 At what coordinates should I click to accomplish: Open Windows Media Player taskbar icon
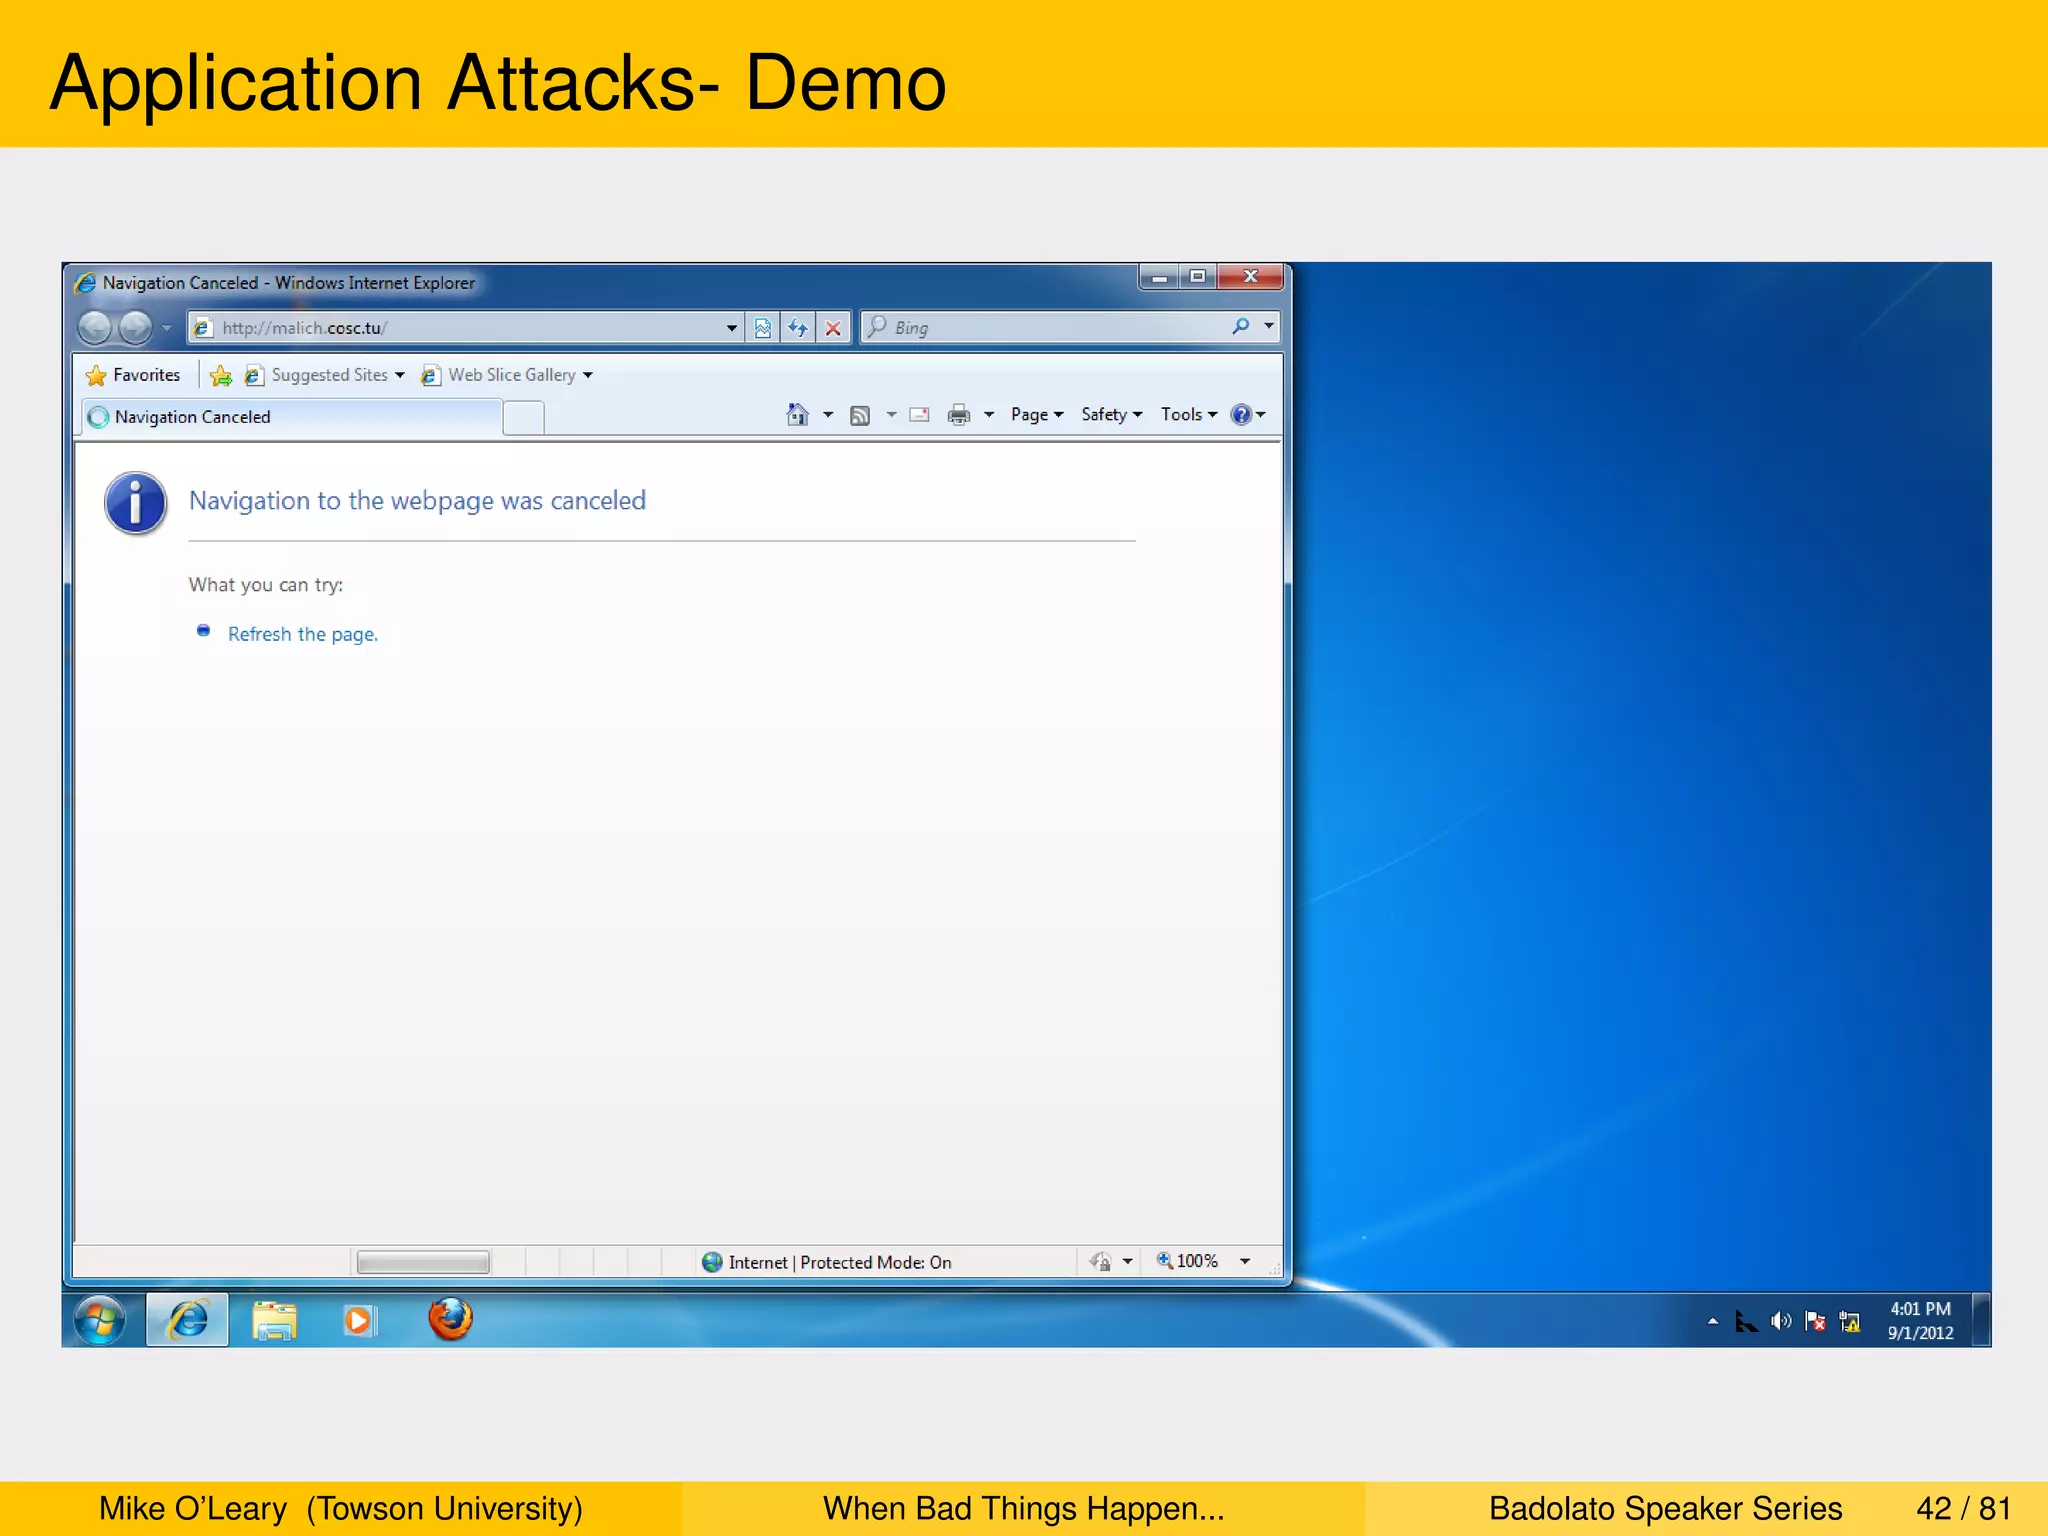pyautogui.click(x=360, y=1320)
